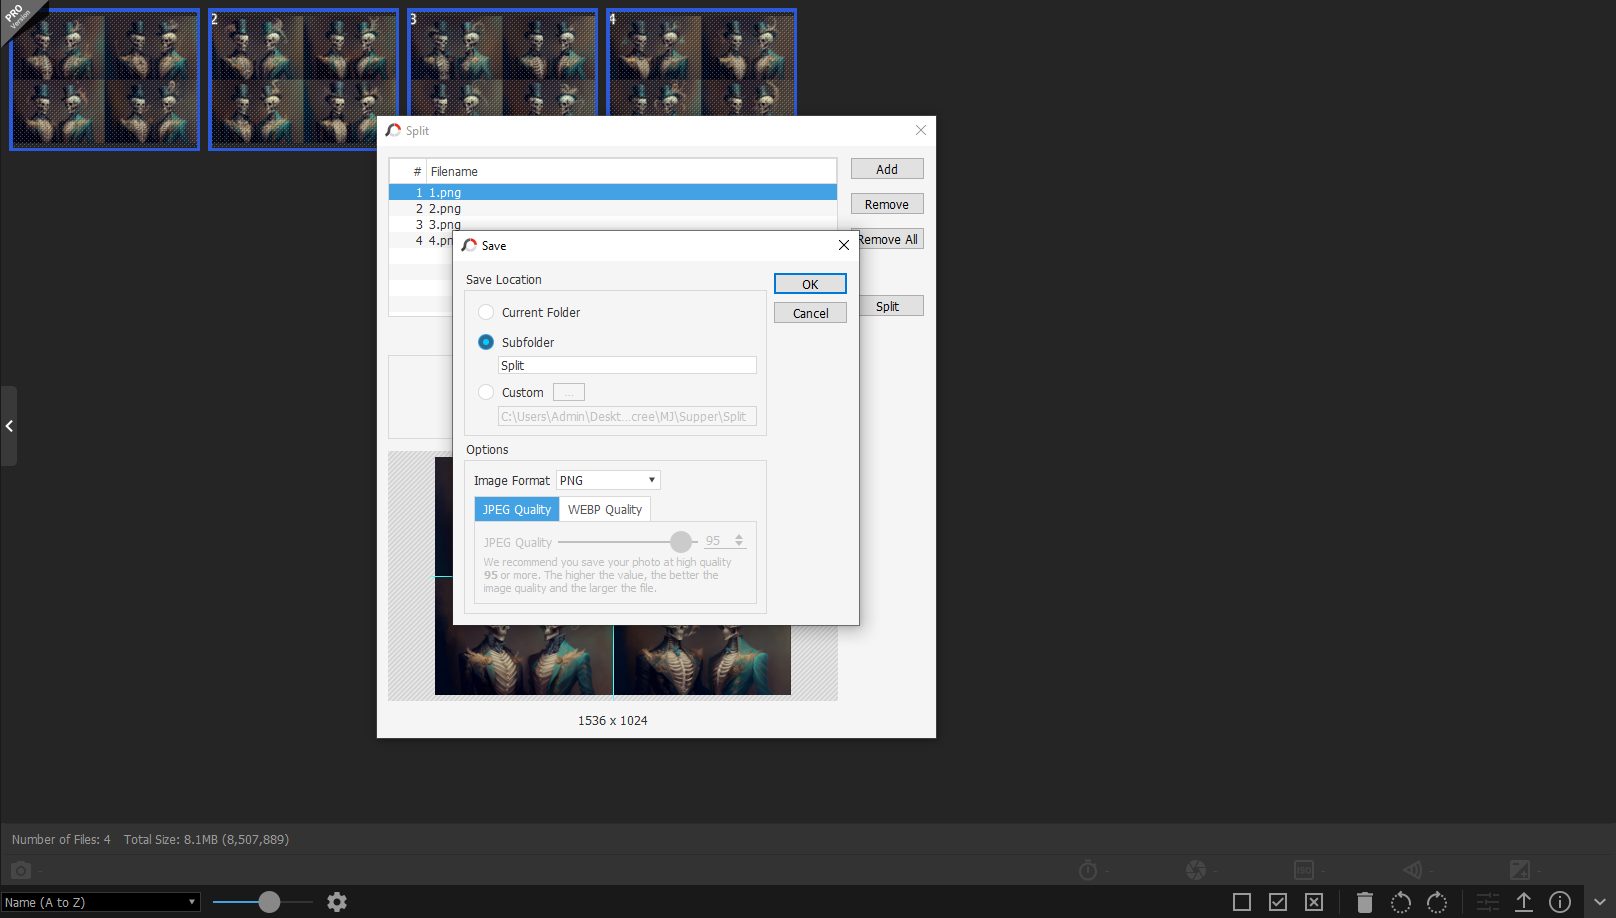Screen dimensions: 1616x918
Task: Show image info via the circled i icon
Action: [1560, 902]
